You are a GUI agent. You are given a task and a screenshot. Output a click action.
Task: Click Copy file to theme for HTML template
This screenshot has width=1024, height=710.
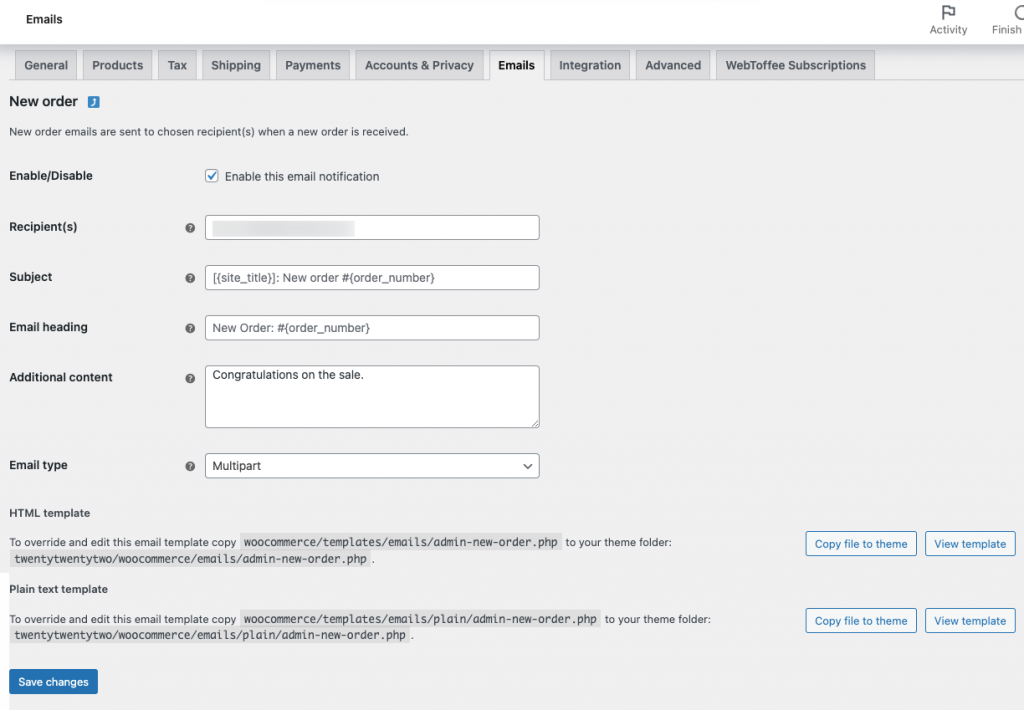point(861,543)
